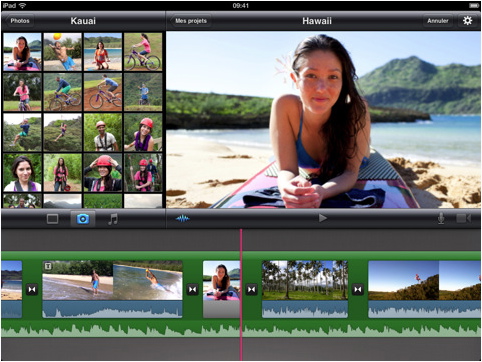Screen dimensions: 482x362
Task: Select the hilltop jumper clip in timeline
Action: 424,289
